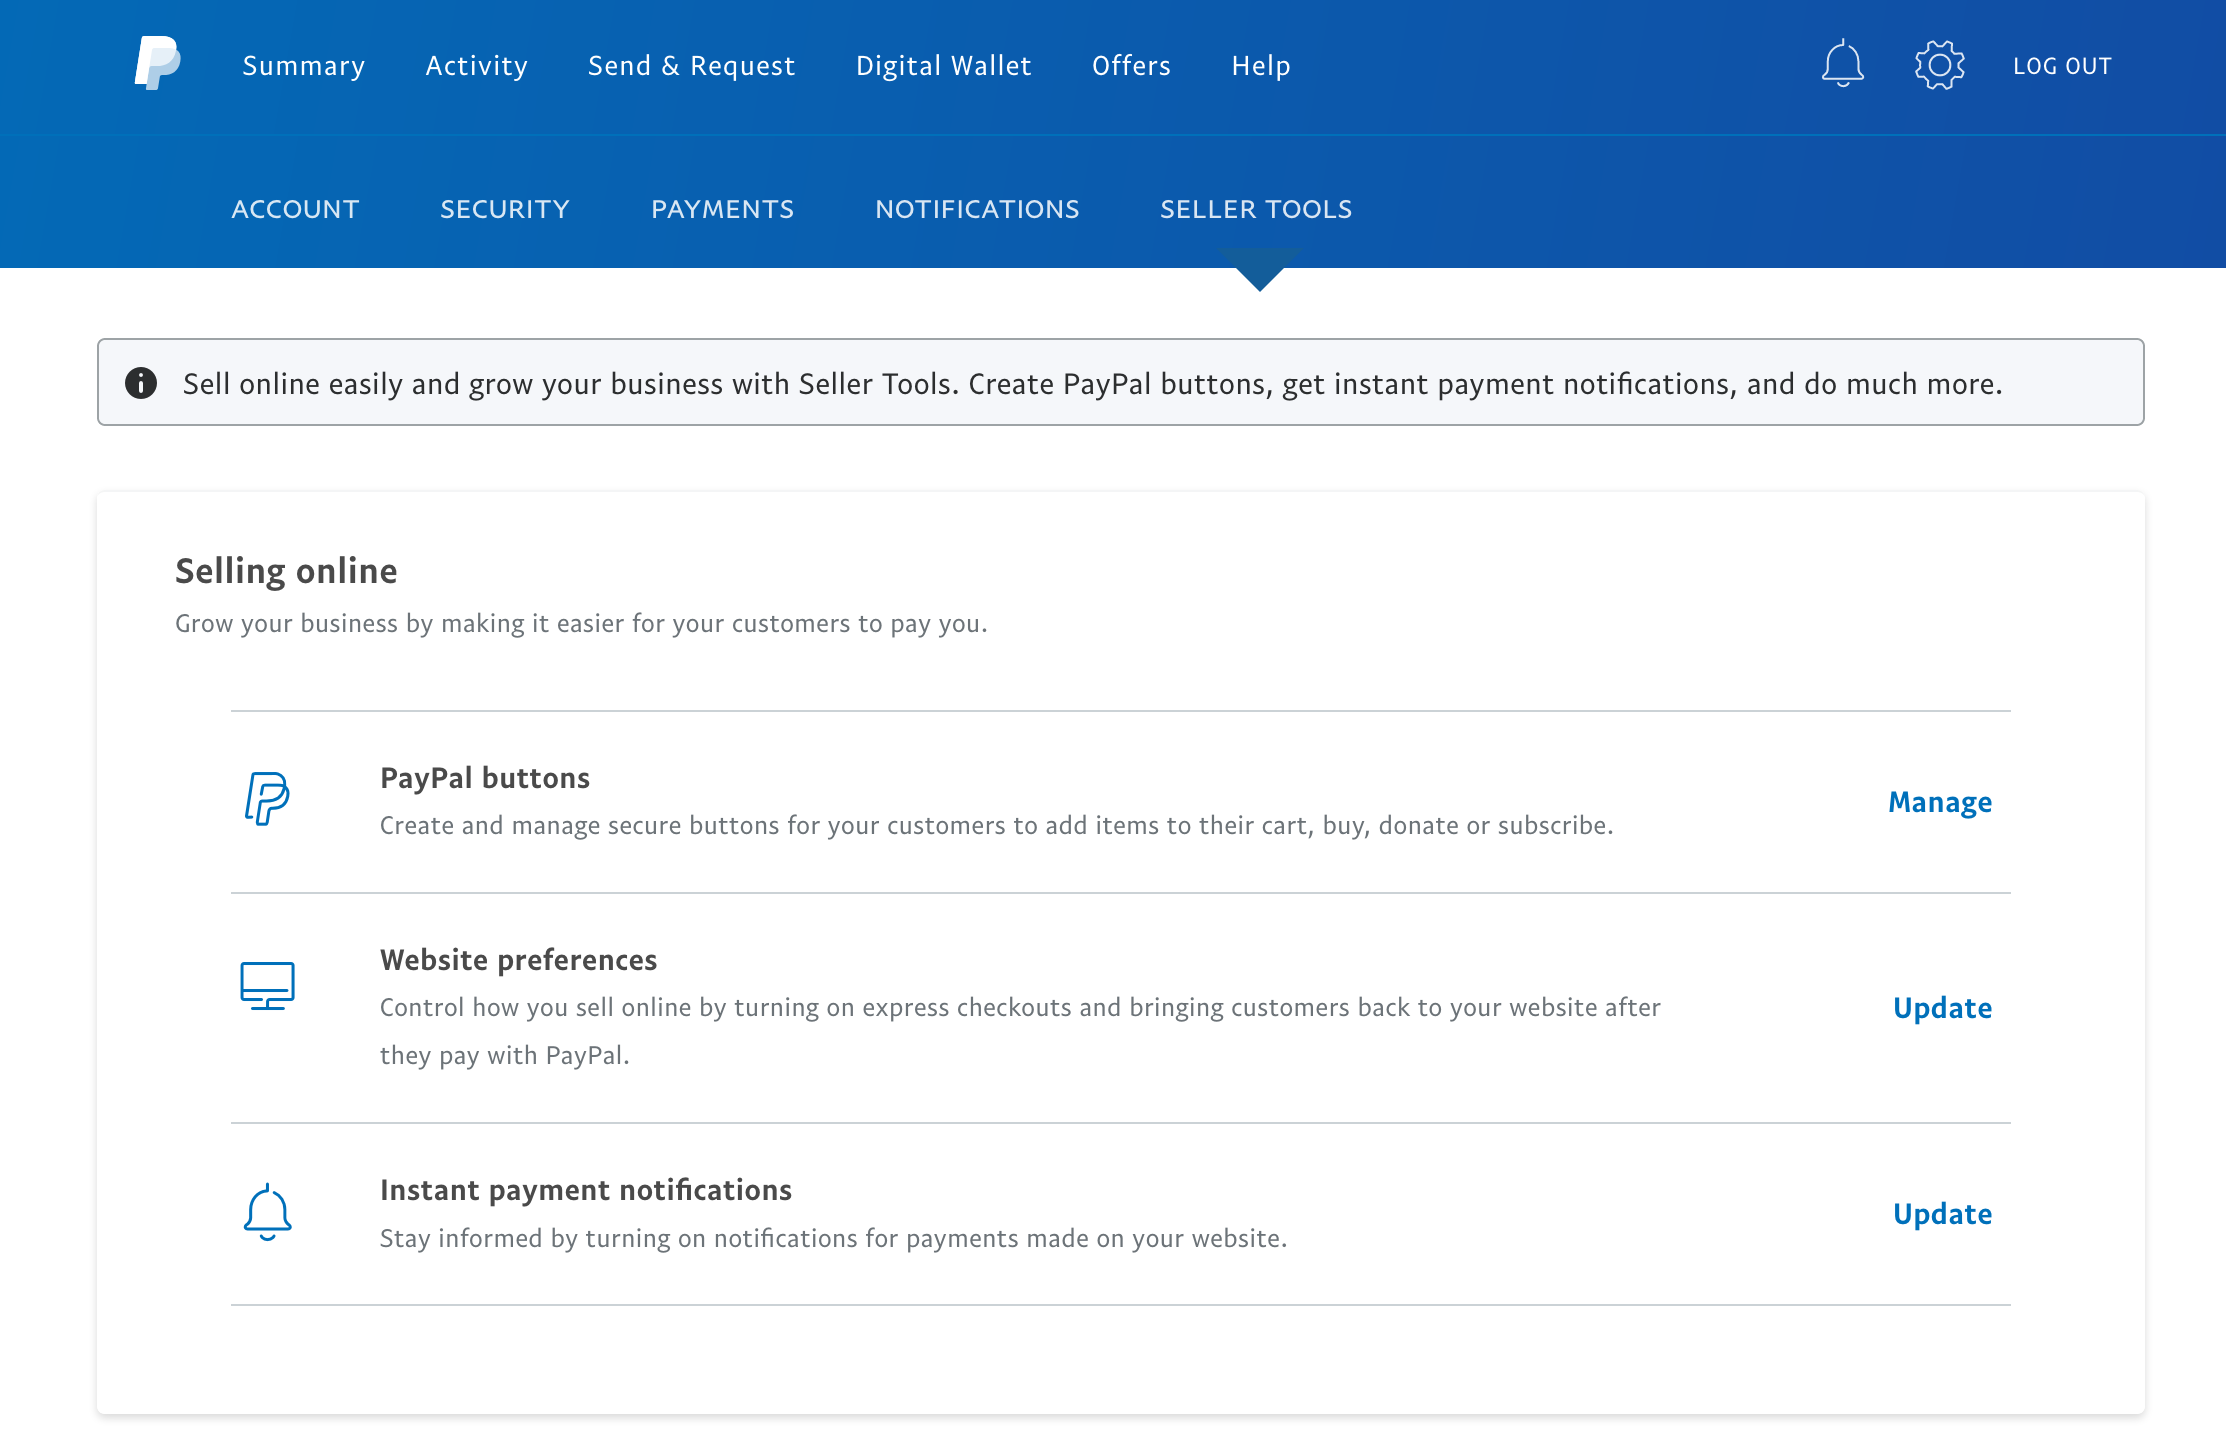Viewport: 2226px width, 1440px height.
Task: Click 'Control how you sell online' description
Action: (x=1020, y=1031)
